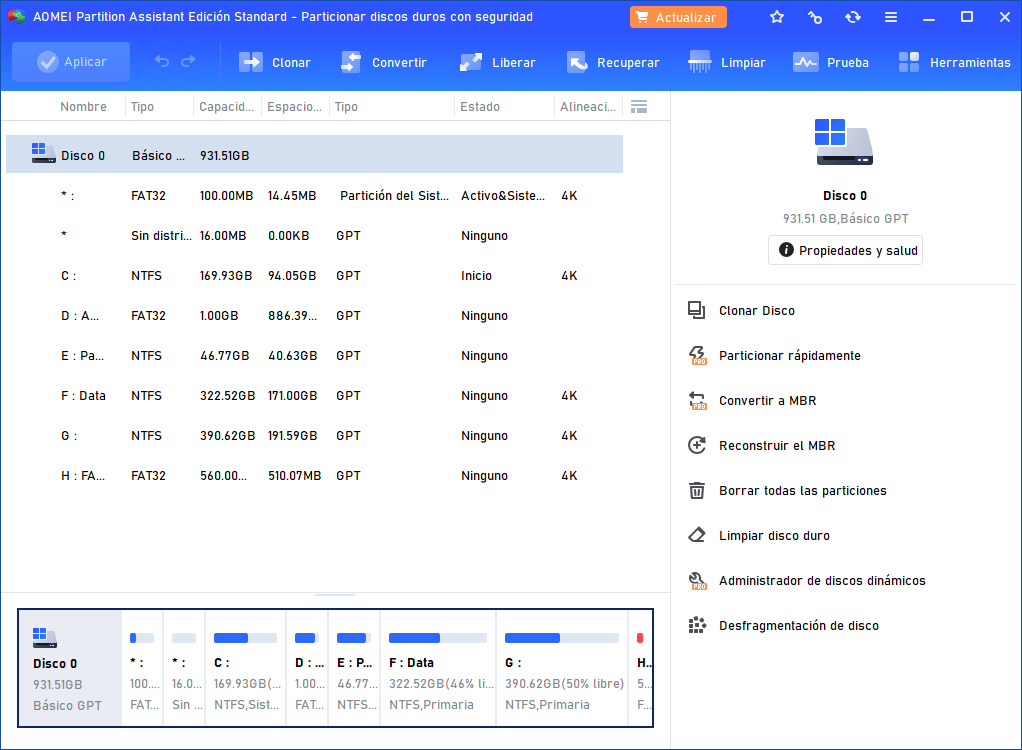Open the Herramientas panel
This screenshot has width=1022, height=750.
[954, 62]
